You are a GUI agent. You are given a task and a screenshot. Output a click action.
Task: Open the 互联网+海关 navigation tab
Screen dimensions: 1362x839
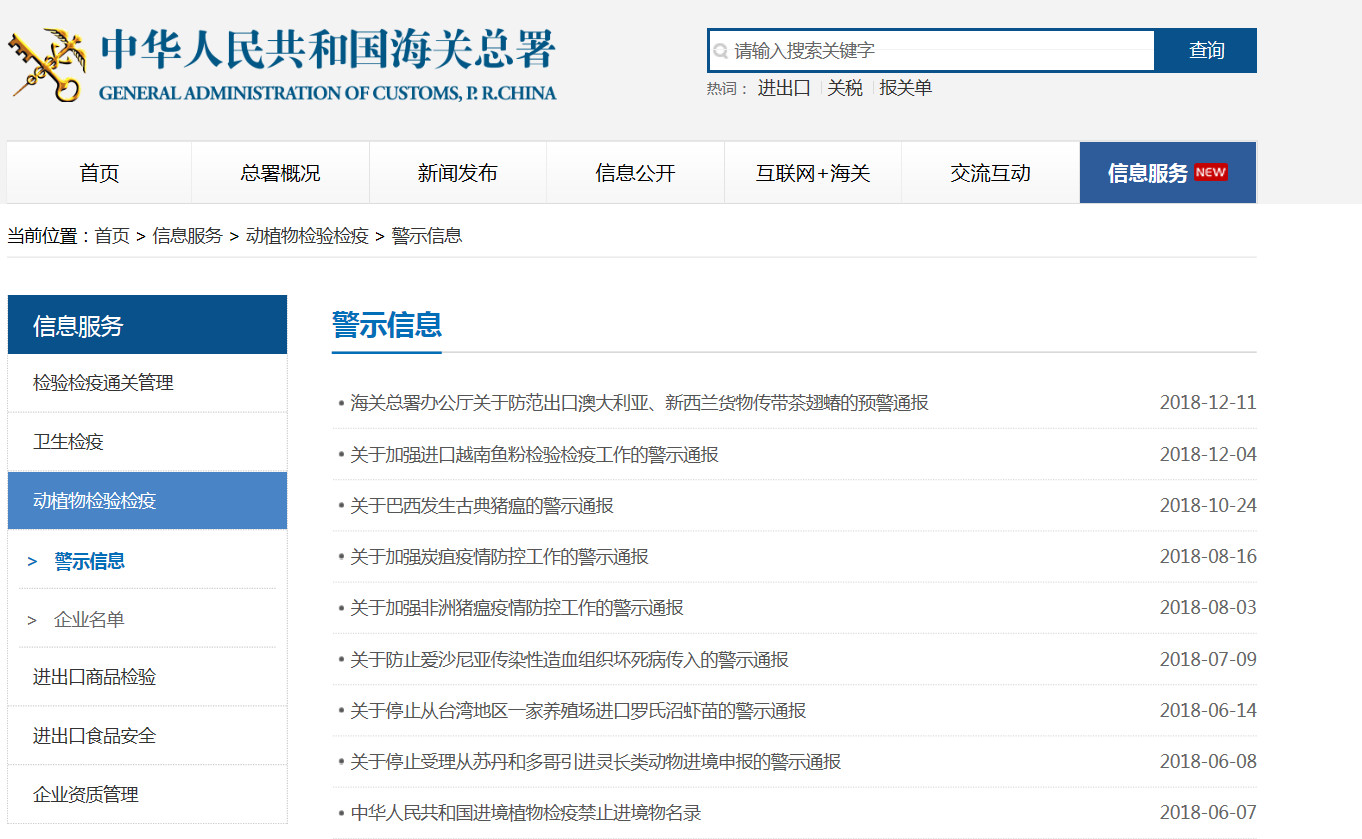click(x=812, y=173)
